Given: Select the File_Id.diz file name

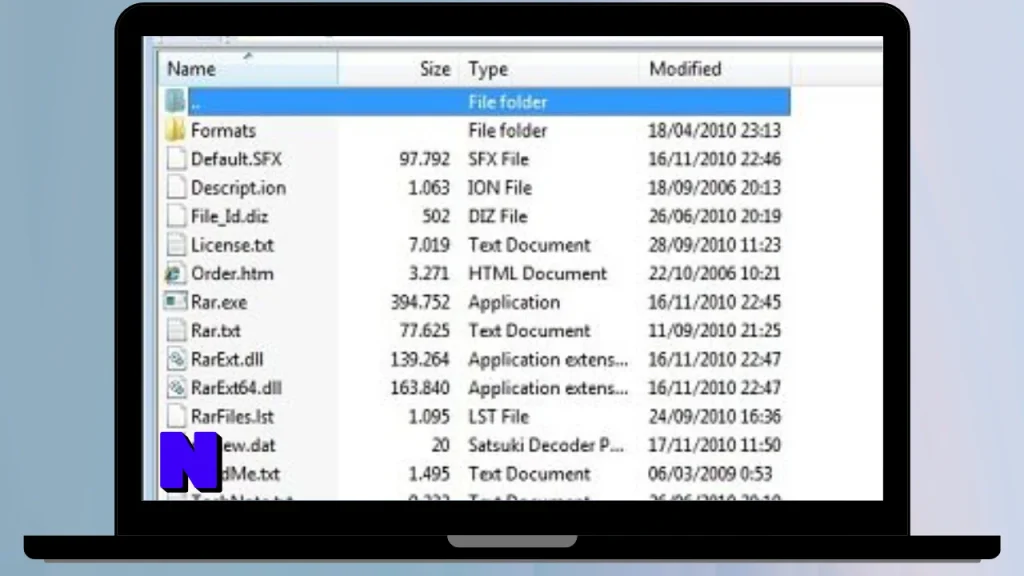Looking at the screenshot, I should 229,217.
